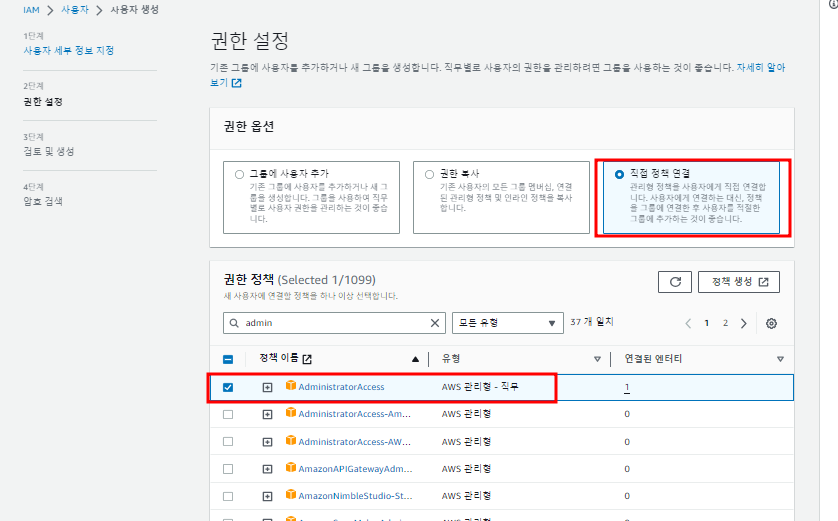
Task: Check the AmazonAPIGatewayAdm... policy checkbox
Action: pos(228,469)
